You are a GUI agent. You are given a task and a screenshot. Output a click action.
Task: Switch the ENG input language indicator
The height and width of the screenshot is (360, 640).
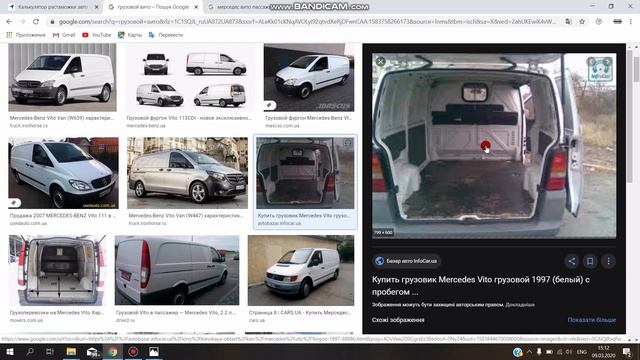click(x=582, y=352)
